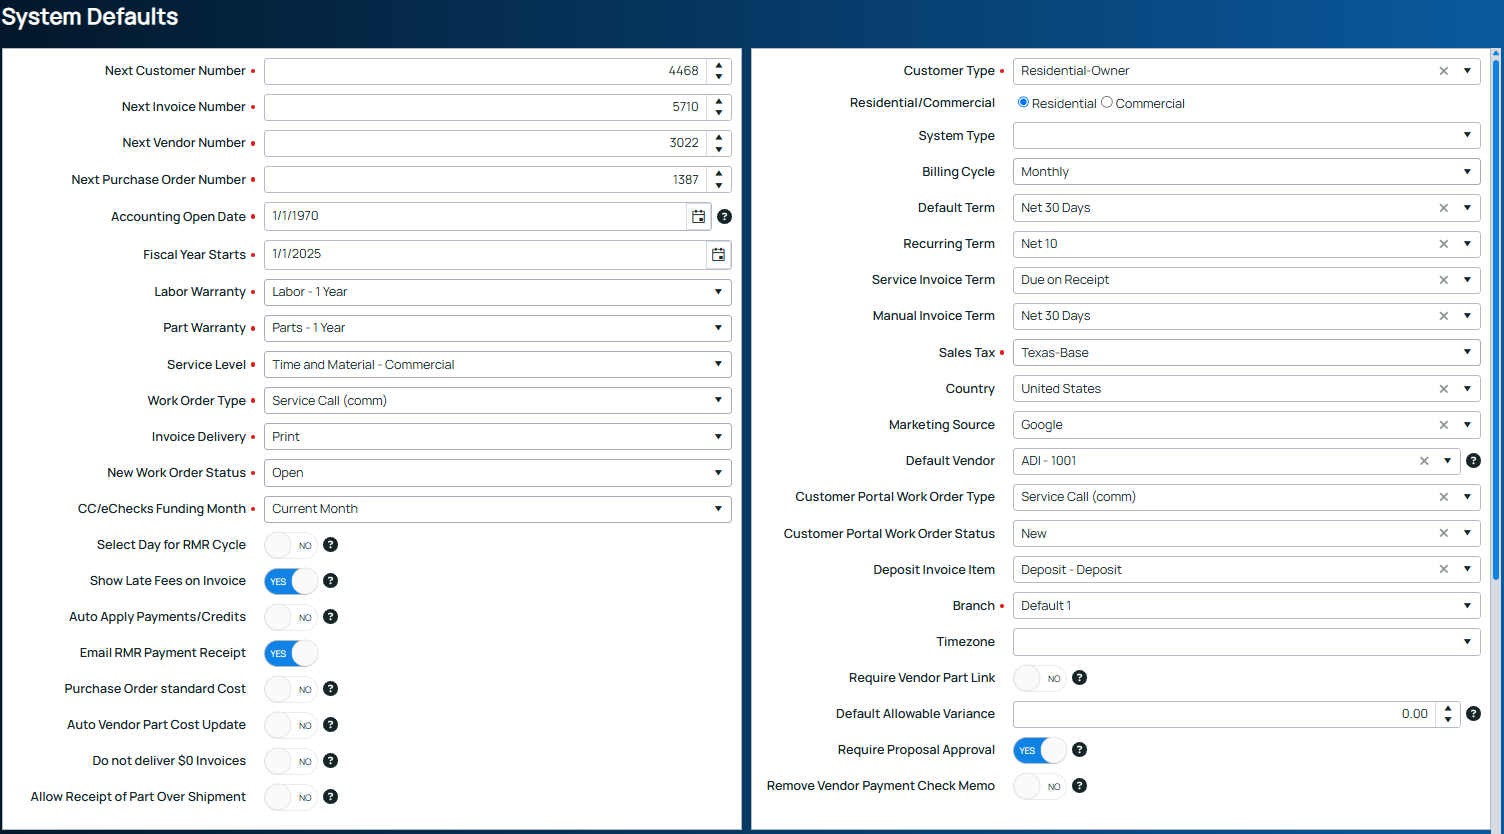The image size is (1504, 834).
Task: Clear the Recurring Term value
Action: [1443, 244]
